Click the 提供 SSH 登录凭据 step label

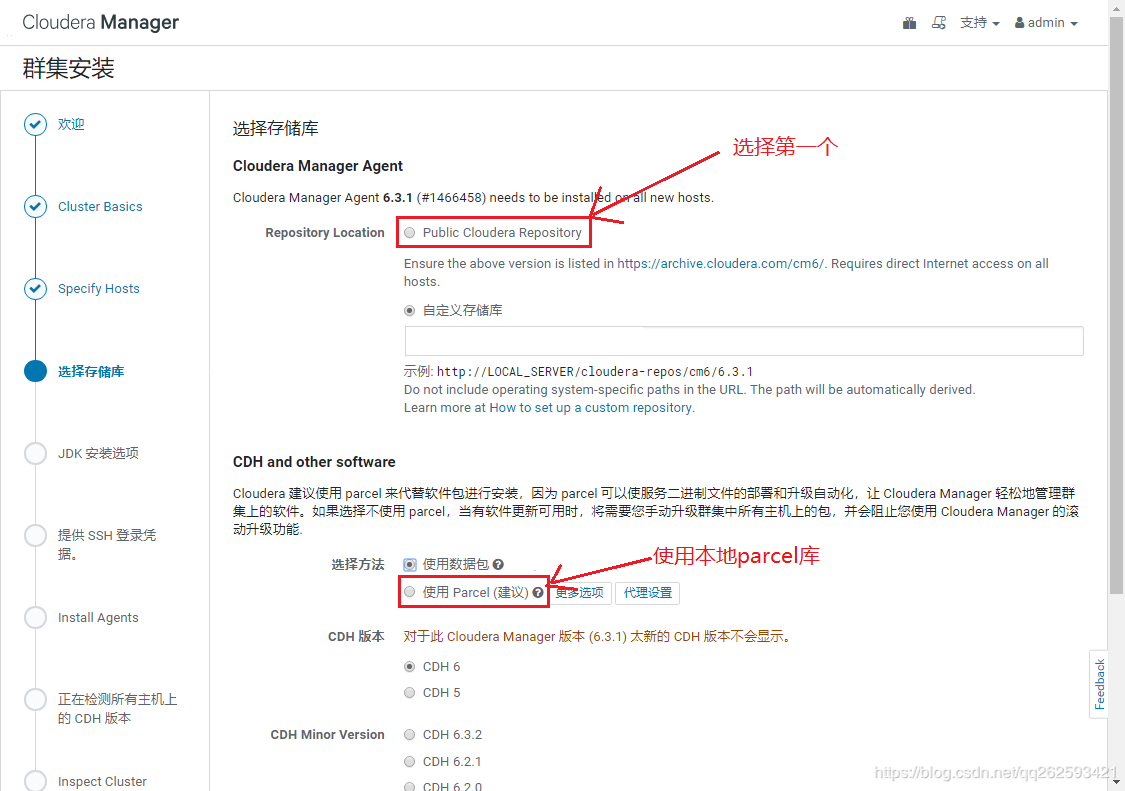(x=107, y=544)
